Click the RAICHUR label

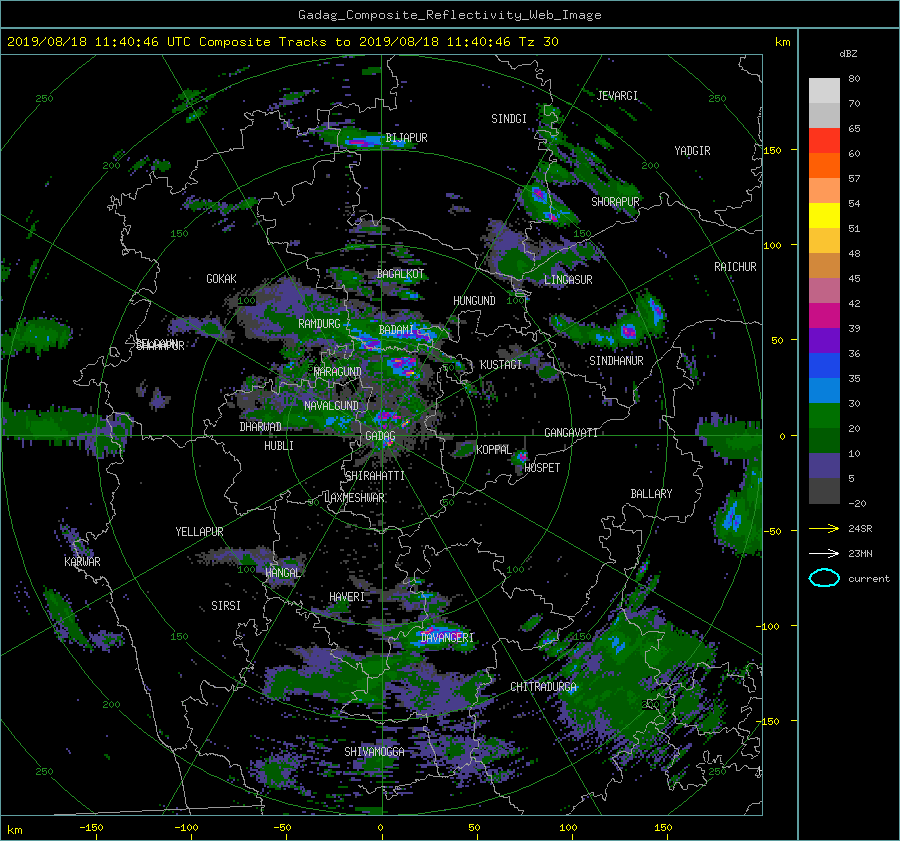[x=735, y=267]
